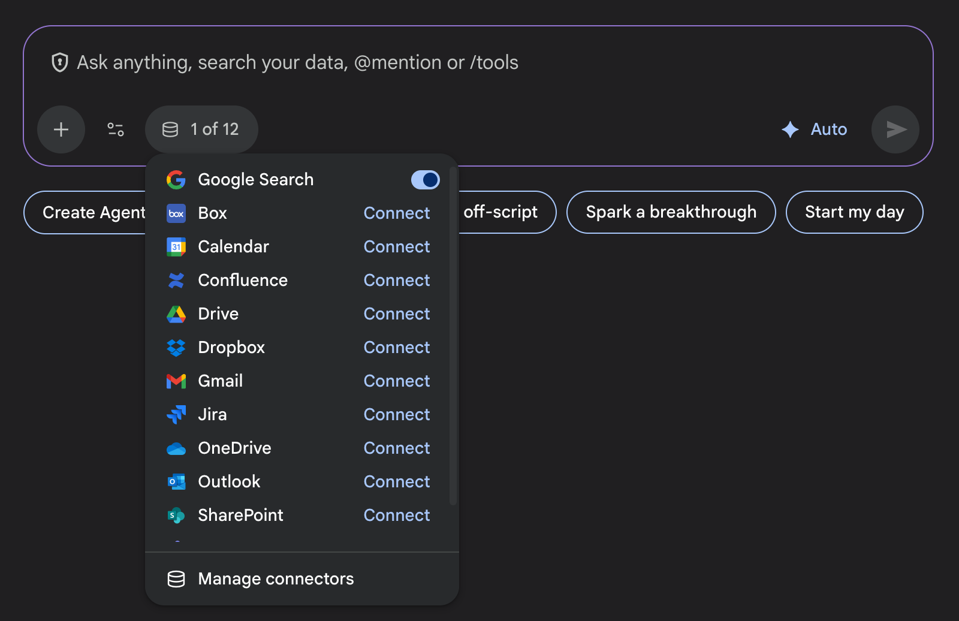Screen dimensions: 959x621
Task: Click the shield icon in prompt box
Action: click(60, 63)
